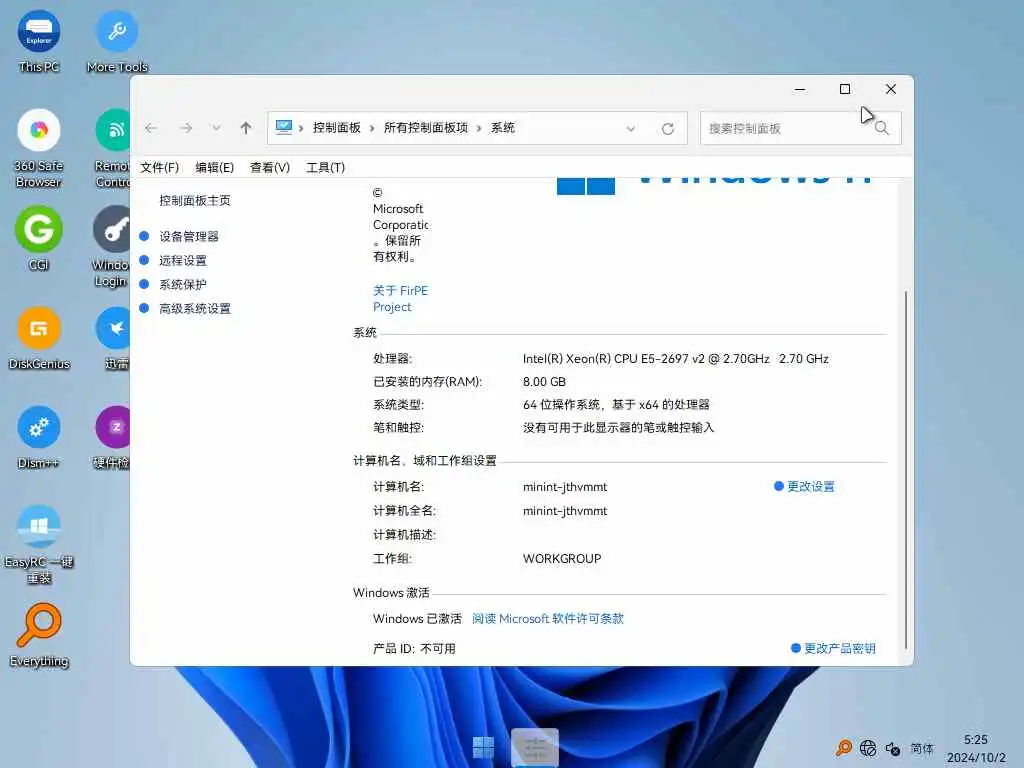Click the Forward arrow in the window
Viewport: 1024px width, 768px height.
(186, 128)
